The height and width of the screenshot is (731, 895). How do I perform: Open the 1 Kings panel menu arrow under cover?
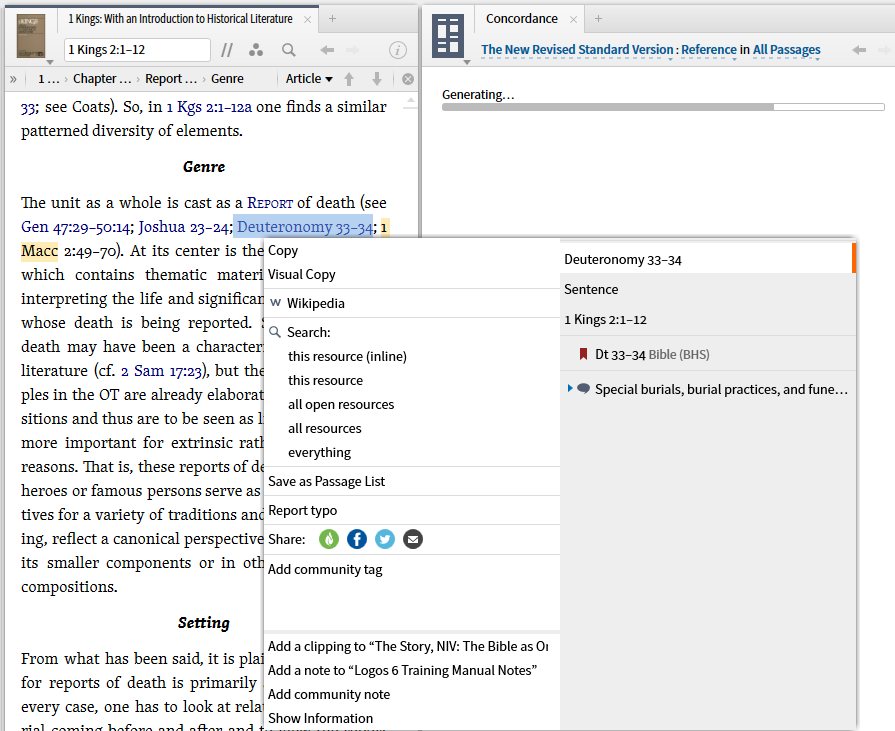[x=50, y=62]
